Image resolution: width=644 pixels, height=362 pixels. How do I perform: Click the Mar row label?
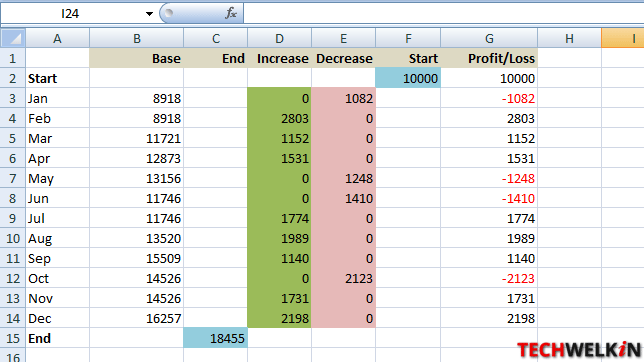[x=40, y=138]
